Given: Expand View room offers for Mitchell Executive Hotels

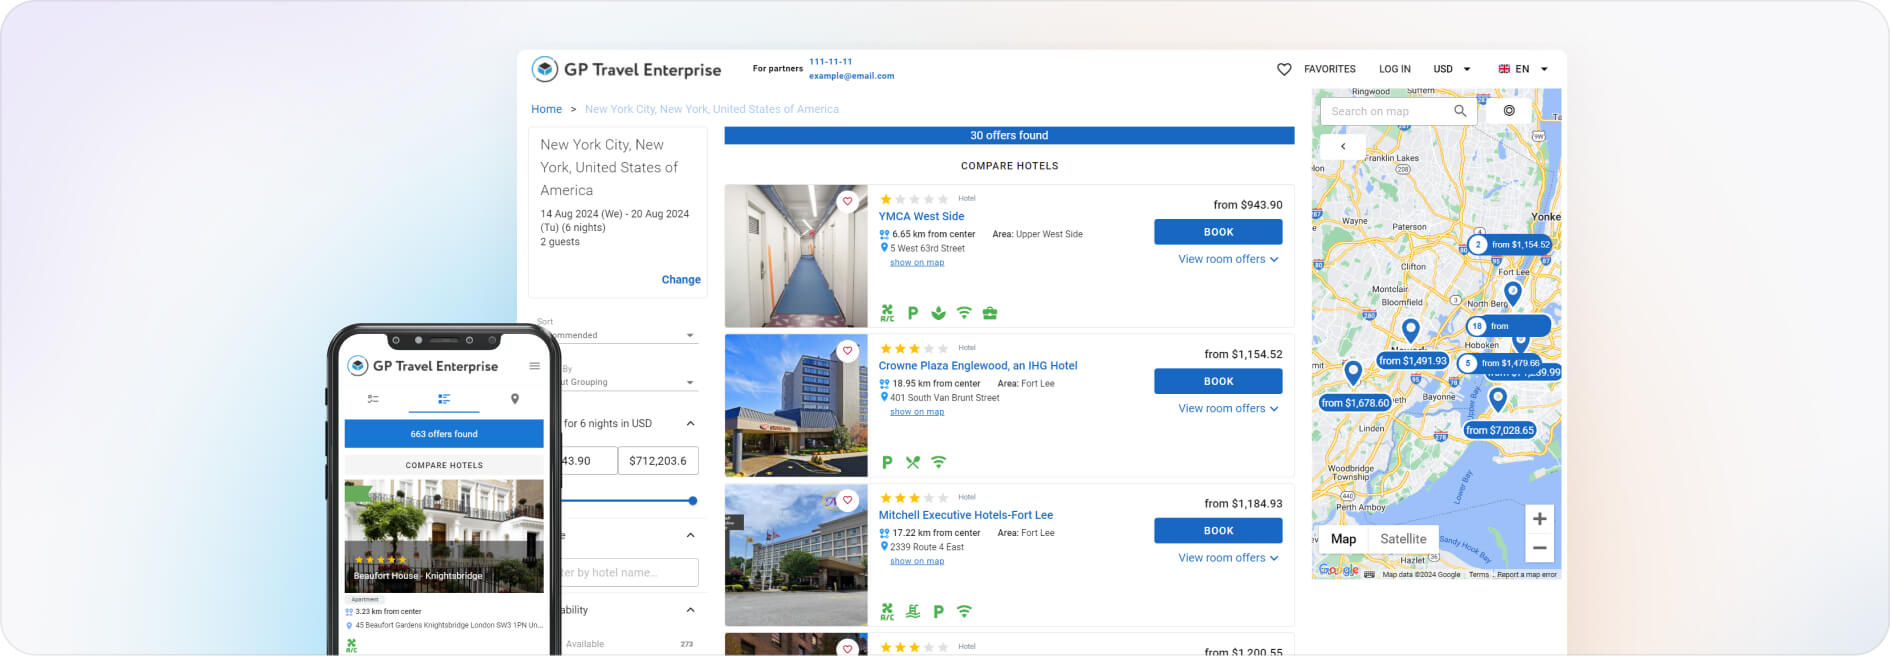Looking at the screenshot, I should 1228,558.
